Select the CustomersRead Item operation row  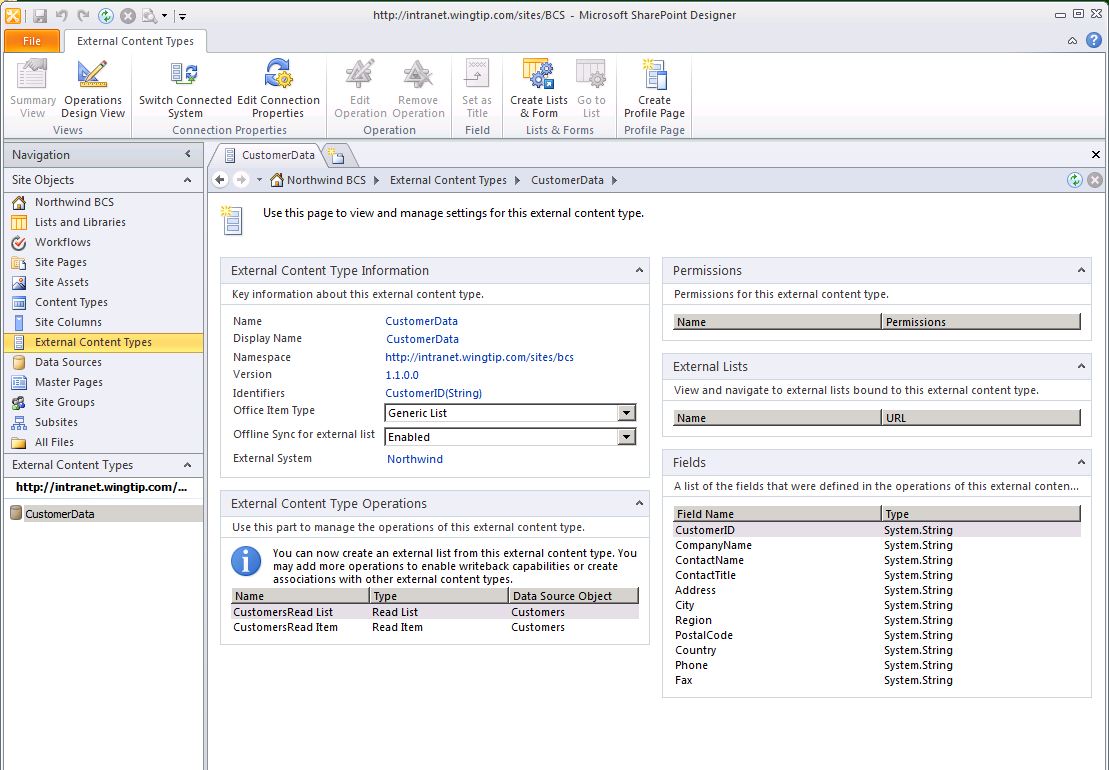click(x=435, y=627)
